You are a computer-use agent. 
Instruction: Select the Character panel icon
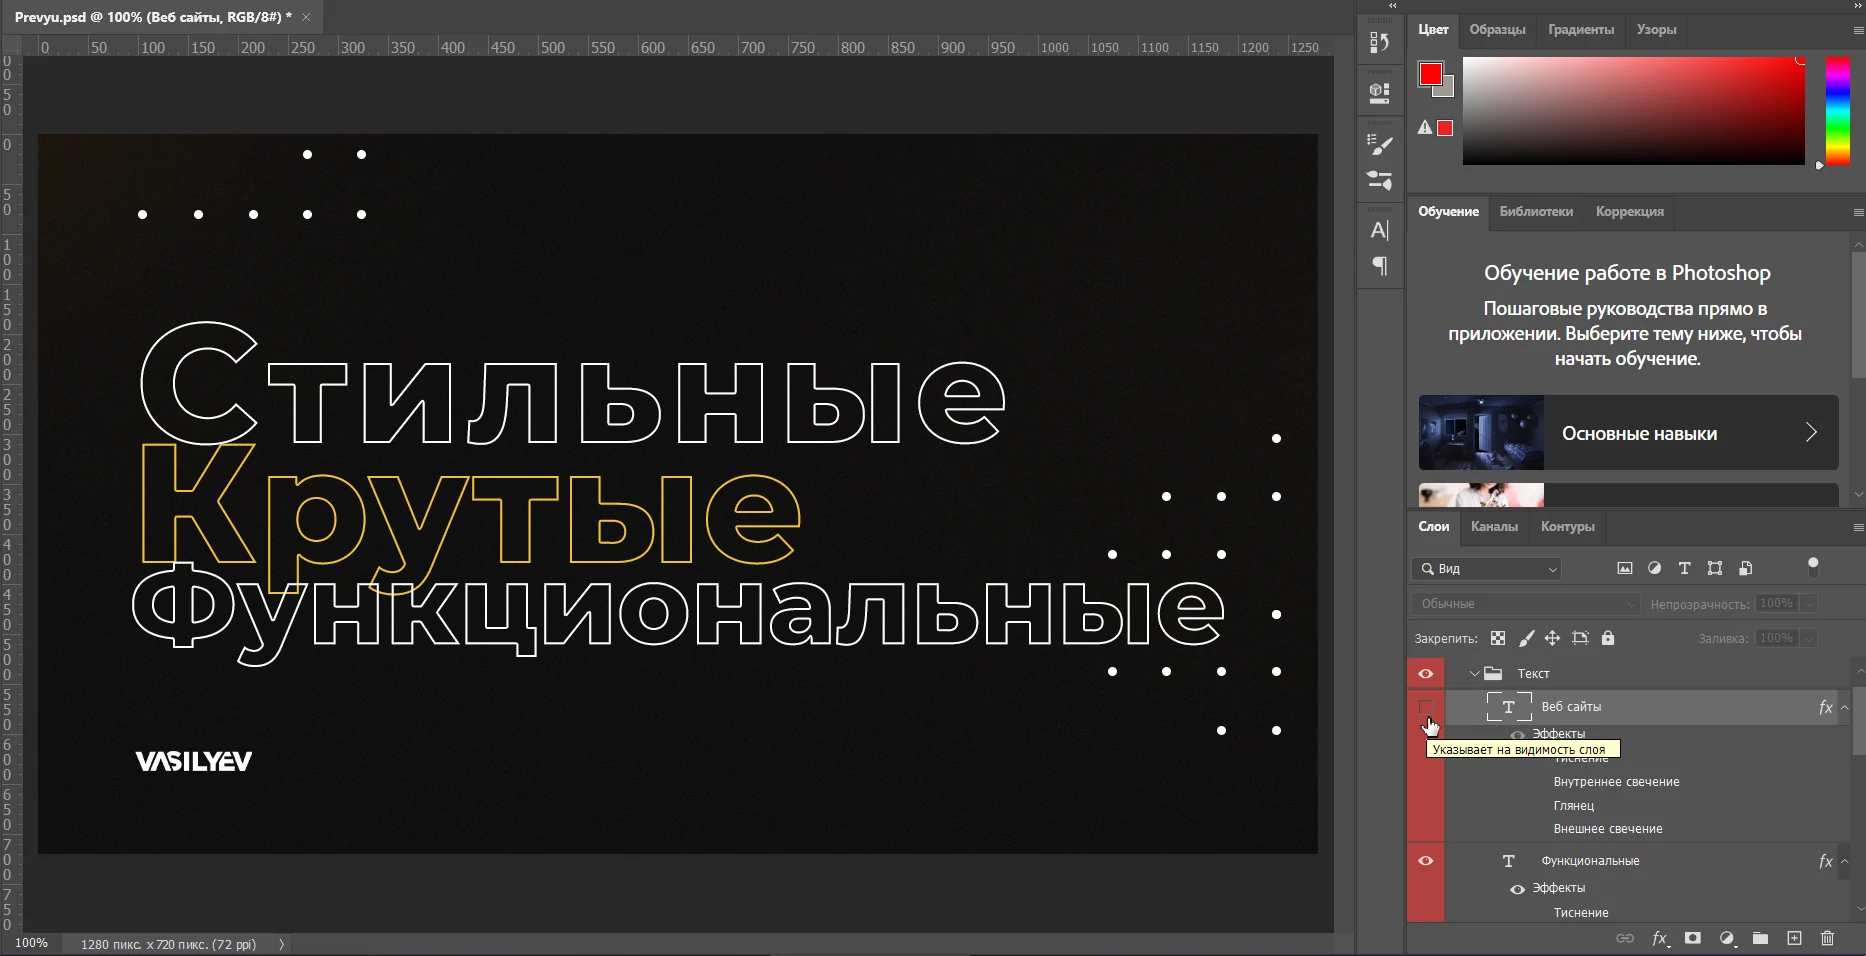pos(1379,229)
